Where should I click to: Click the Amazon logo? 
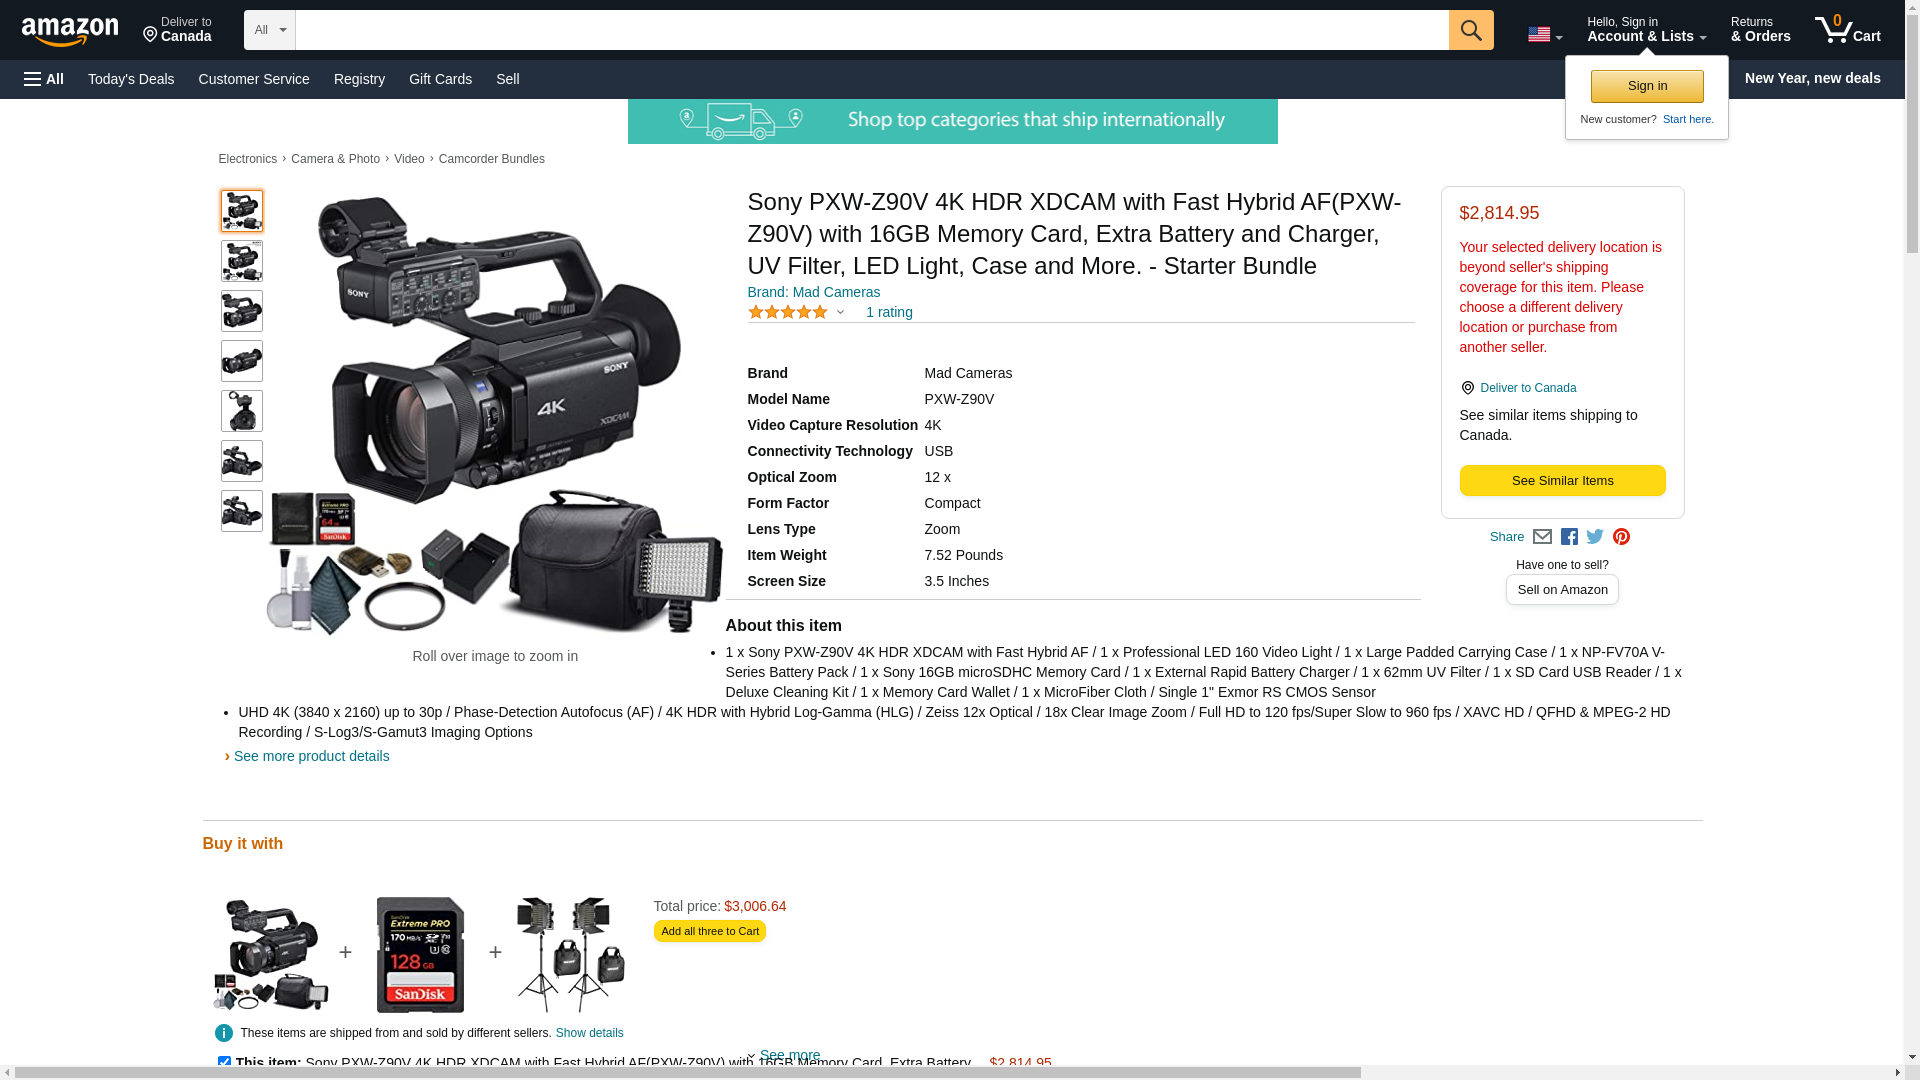70,31
